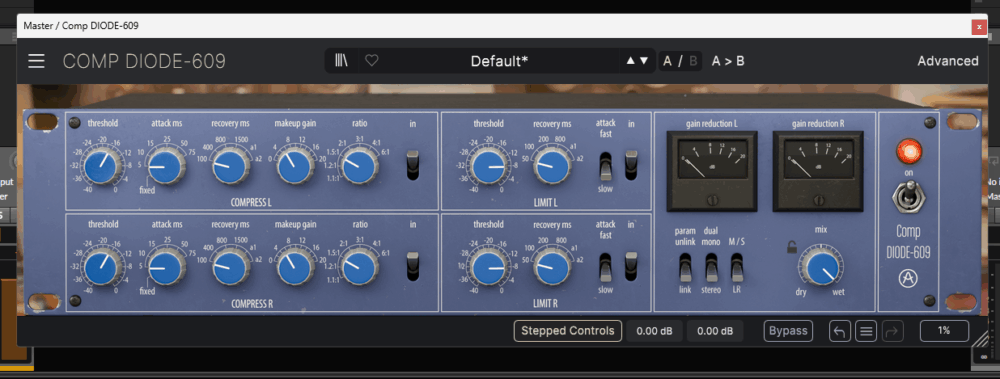1000x379 pixels.
Task: Open the hamburger main menu
Action: 36,61
